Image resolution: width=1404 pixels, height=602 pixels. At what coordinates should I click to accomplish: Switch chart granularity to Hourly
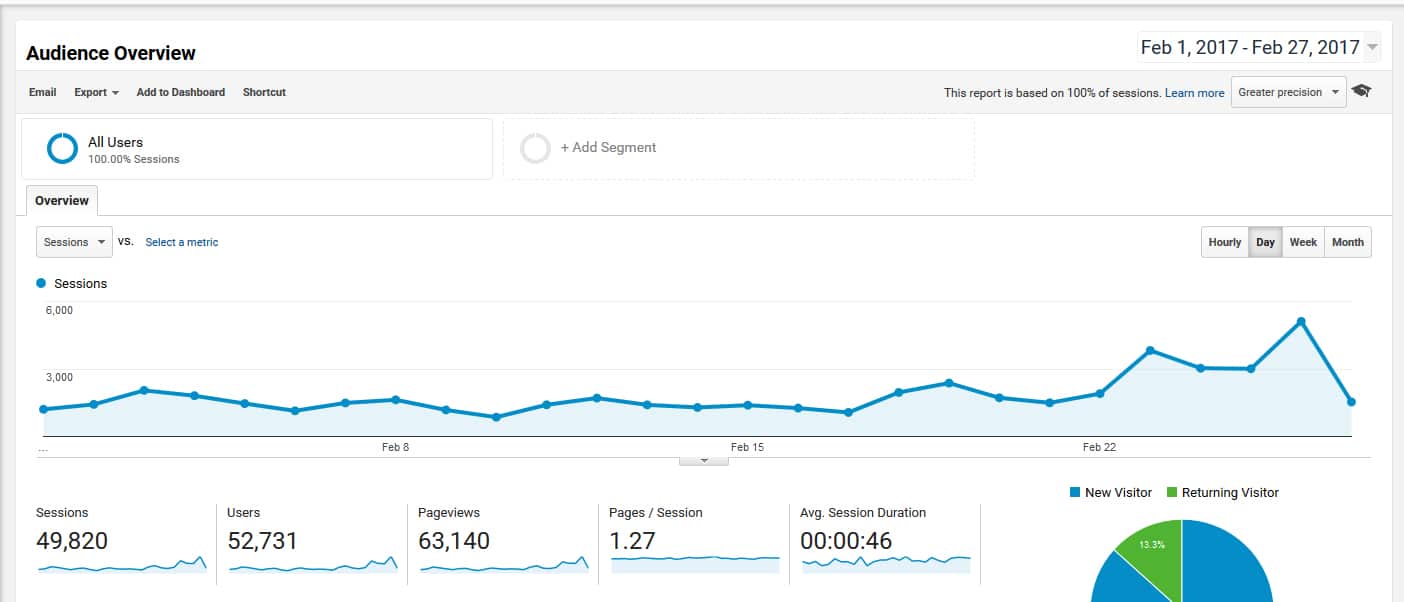pyautogui.click(x=1224, y=242)
